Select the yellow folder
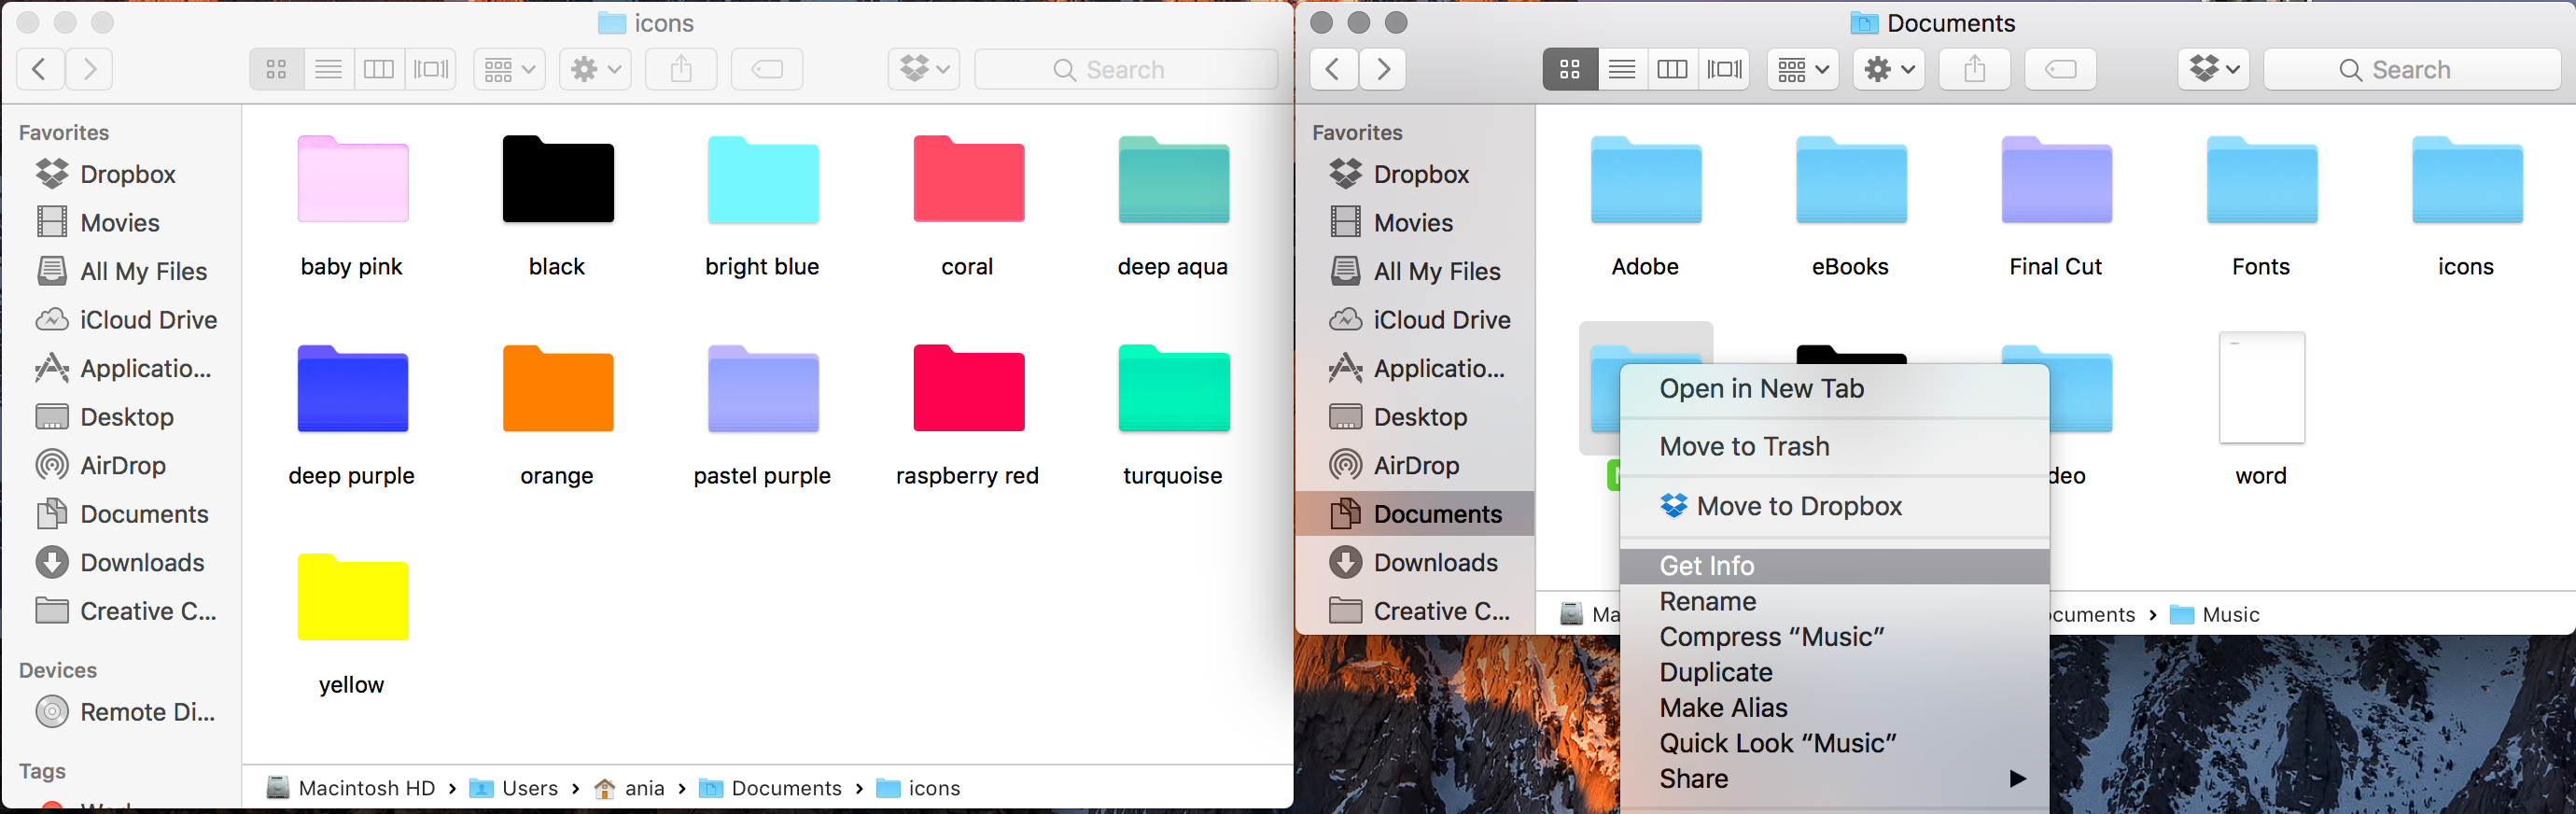 click(x=353, y=597)
